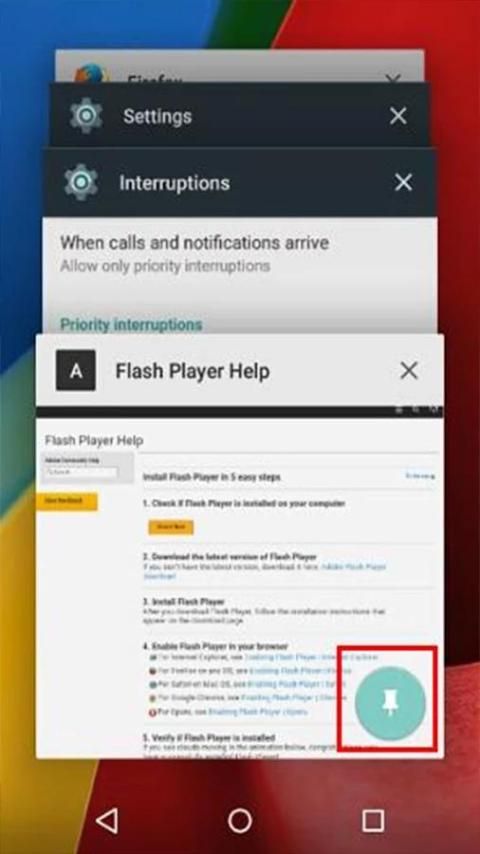Viewport: 480px width, 854px height.
Task: Dismiss the Settings card with its X
Action: click(x=398, y=115)
